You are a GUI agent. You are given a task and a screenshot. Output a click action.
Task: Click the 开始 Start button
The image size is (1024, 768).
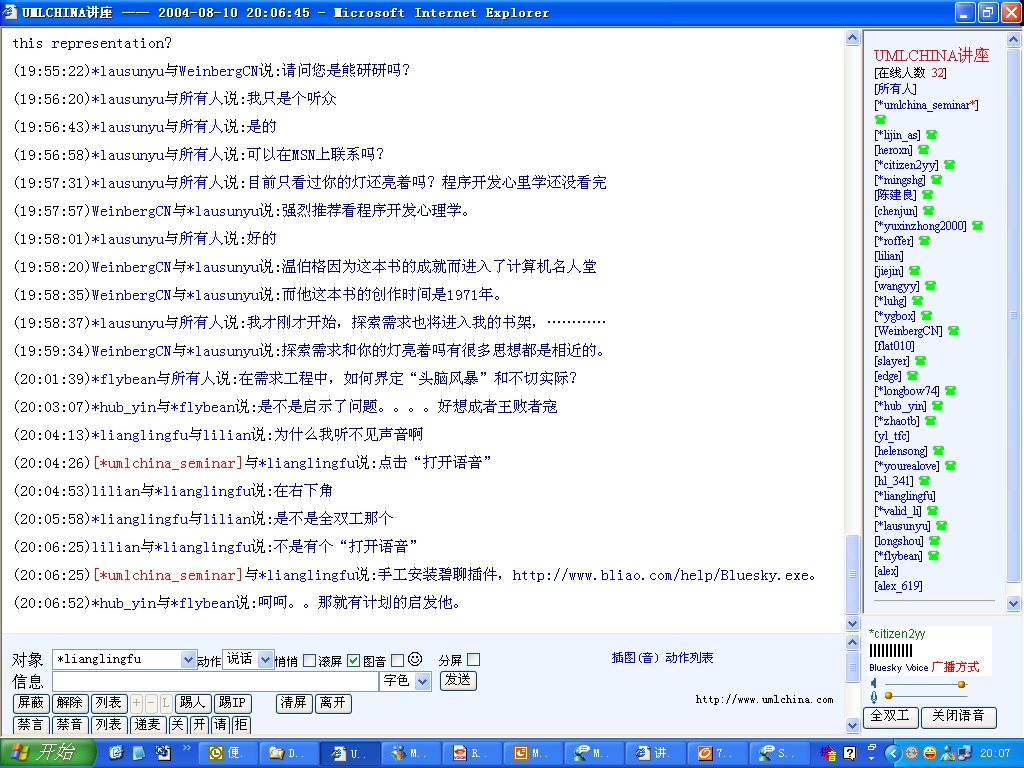tap(47, 753)
